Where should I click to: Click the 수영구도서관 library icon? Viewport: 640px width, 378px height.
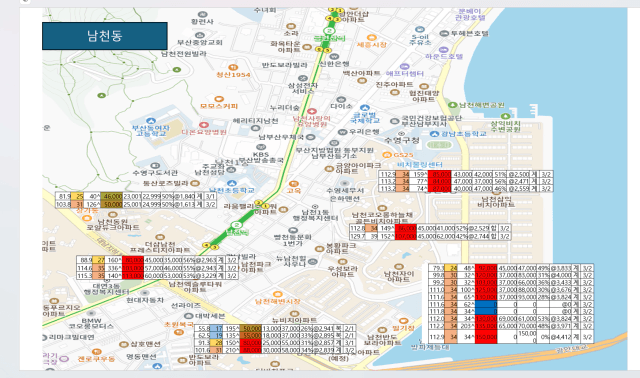tap(155, 166)
